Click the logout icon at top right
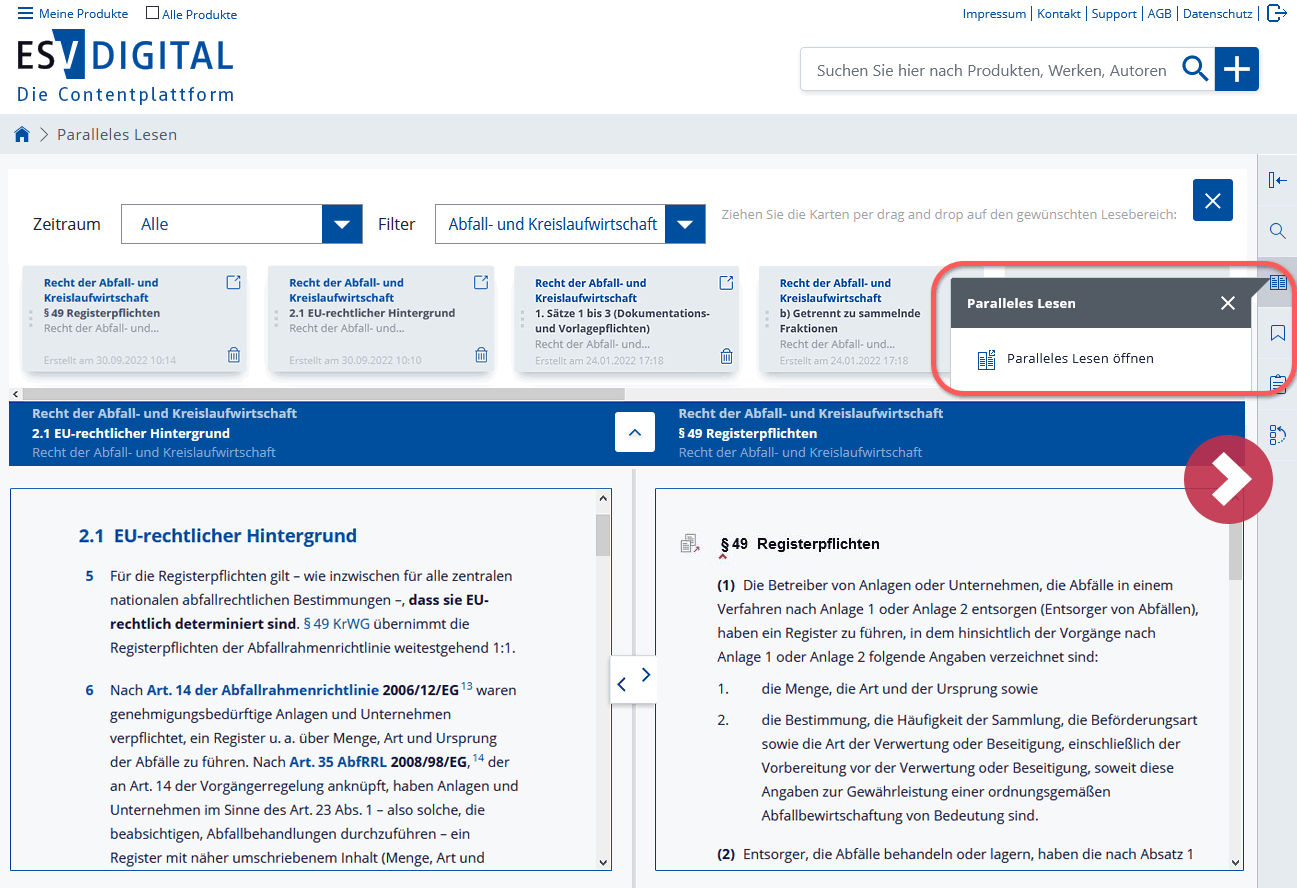1297x888 pixels. point(1276,13)
